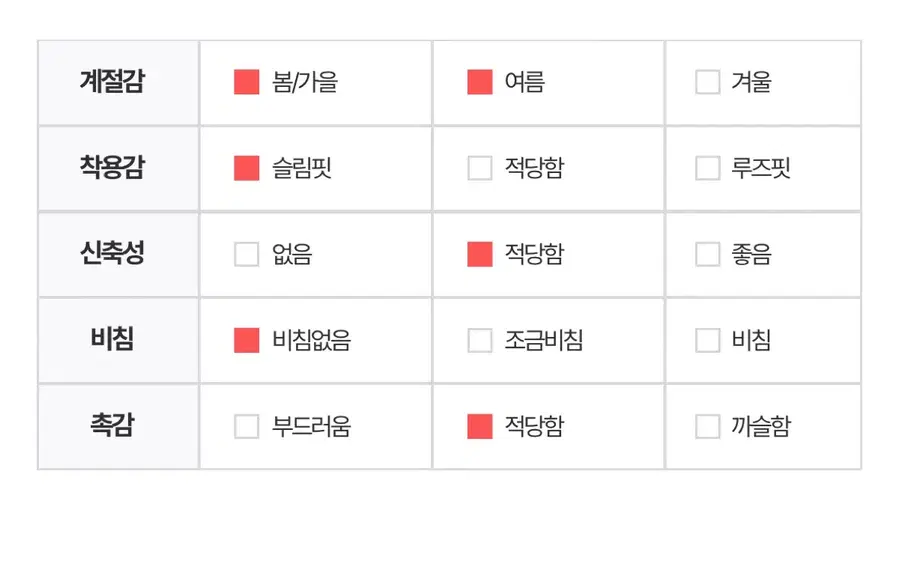Viewport: 899px width, 561px height.
Task: Uncheck the 봄/가을 checkbox
Action: 246,82
